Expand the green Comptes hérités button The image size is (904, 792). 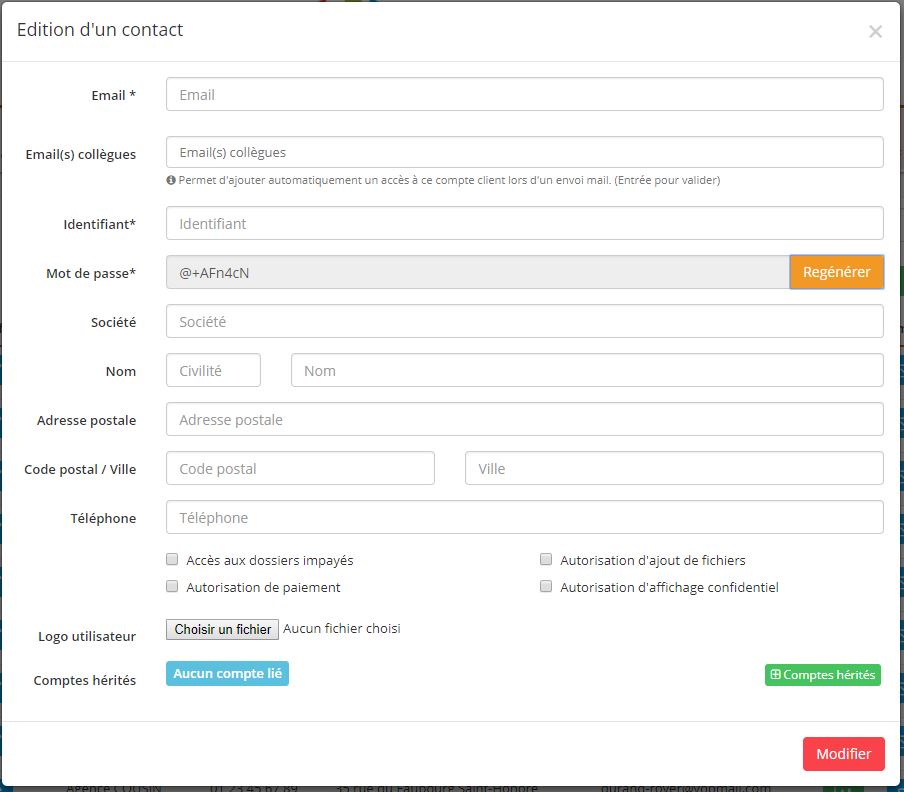tap(822, 675)
